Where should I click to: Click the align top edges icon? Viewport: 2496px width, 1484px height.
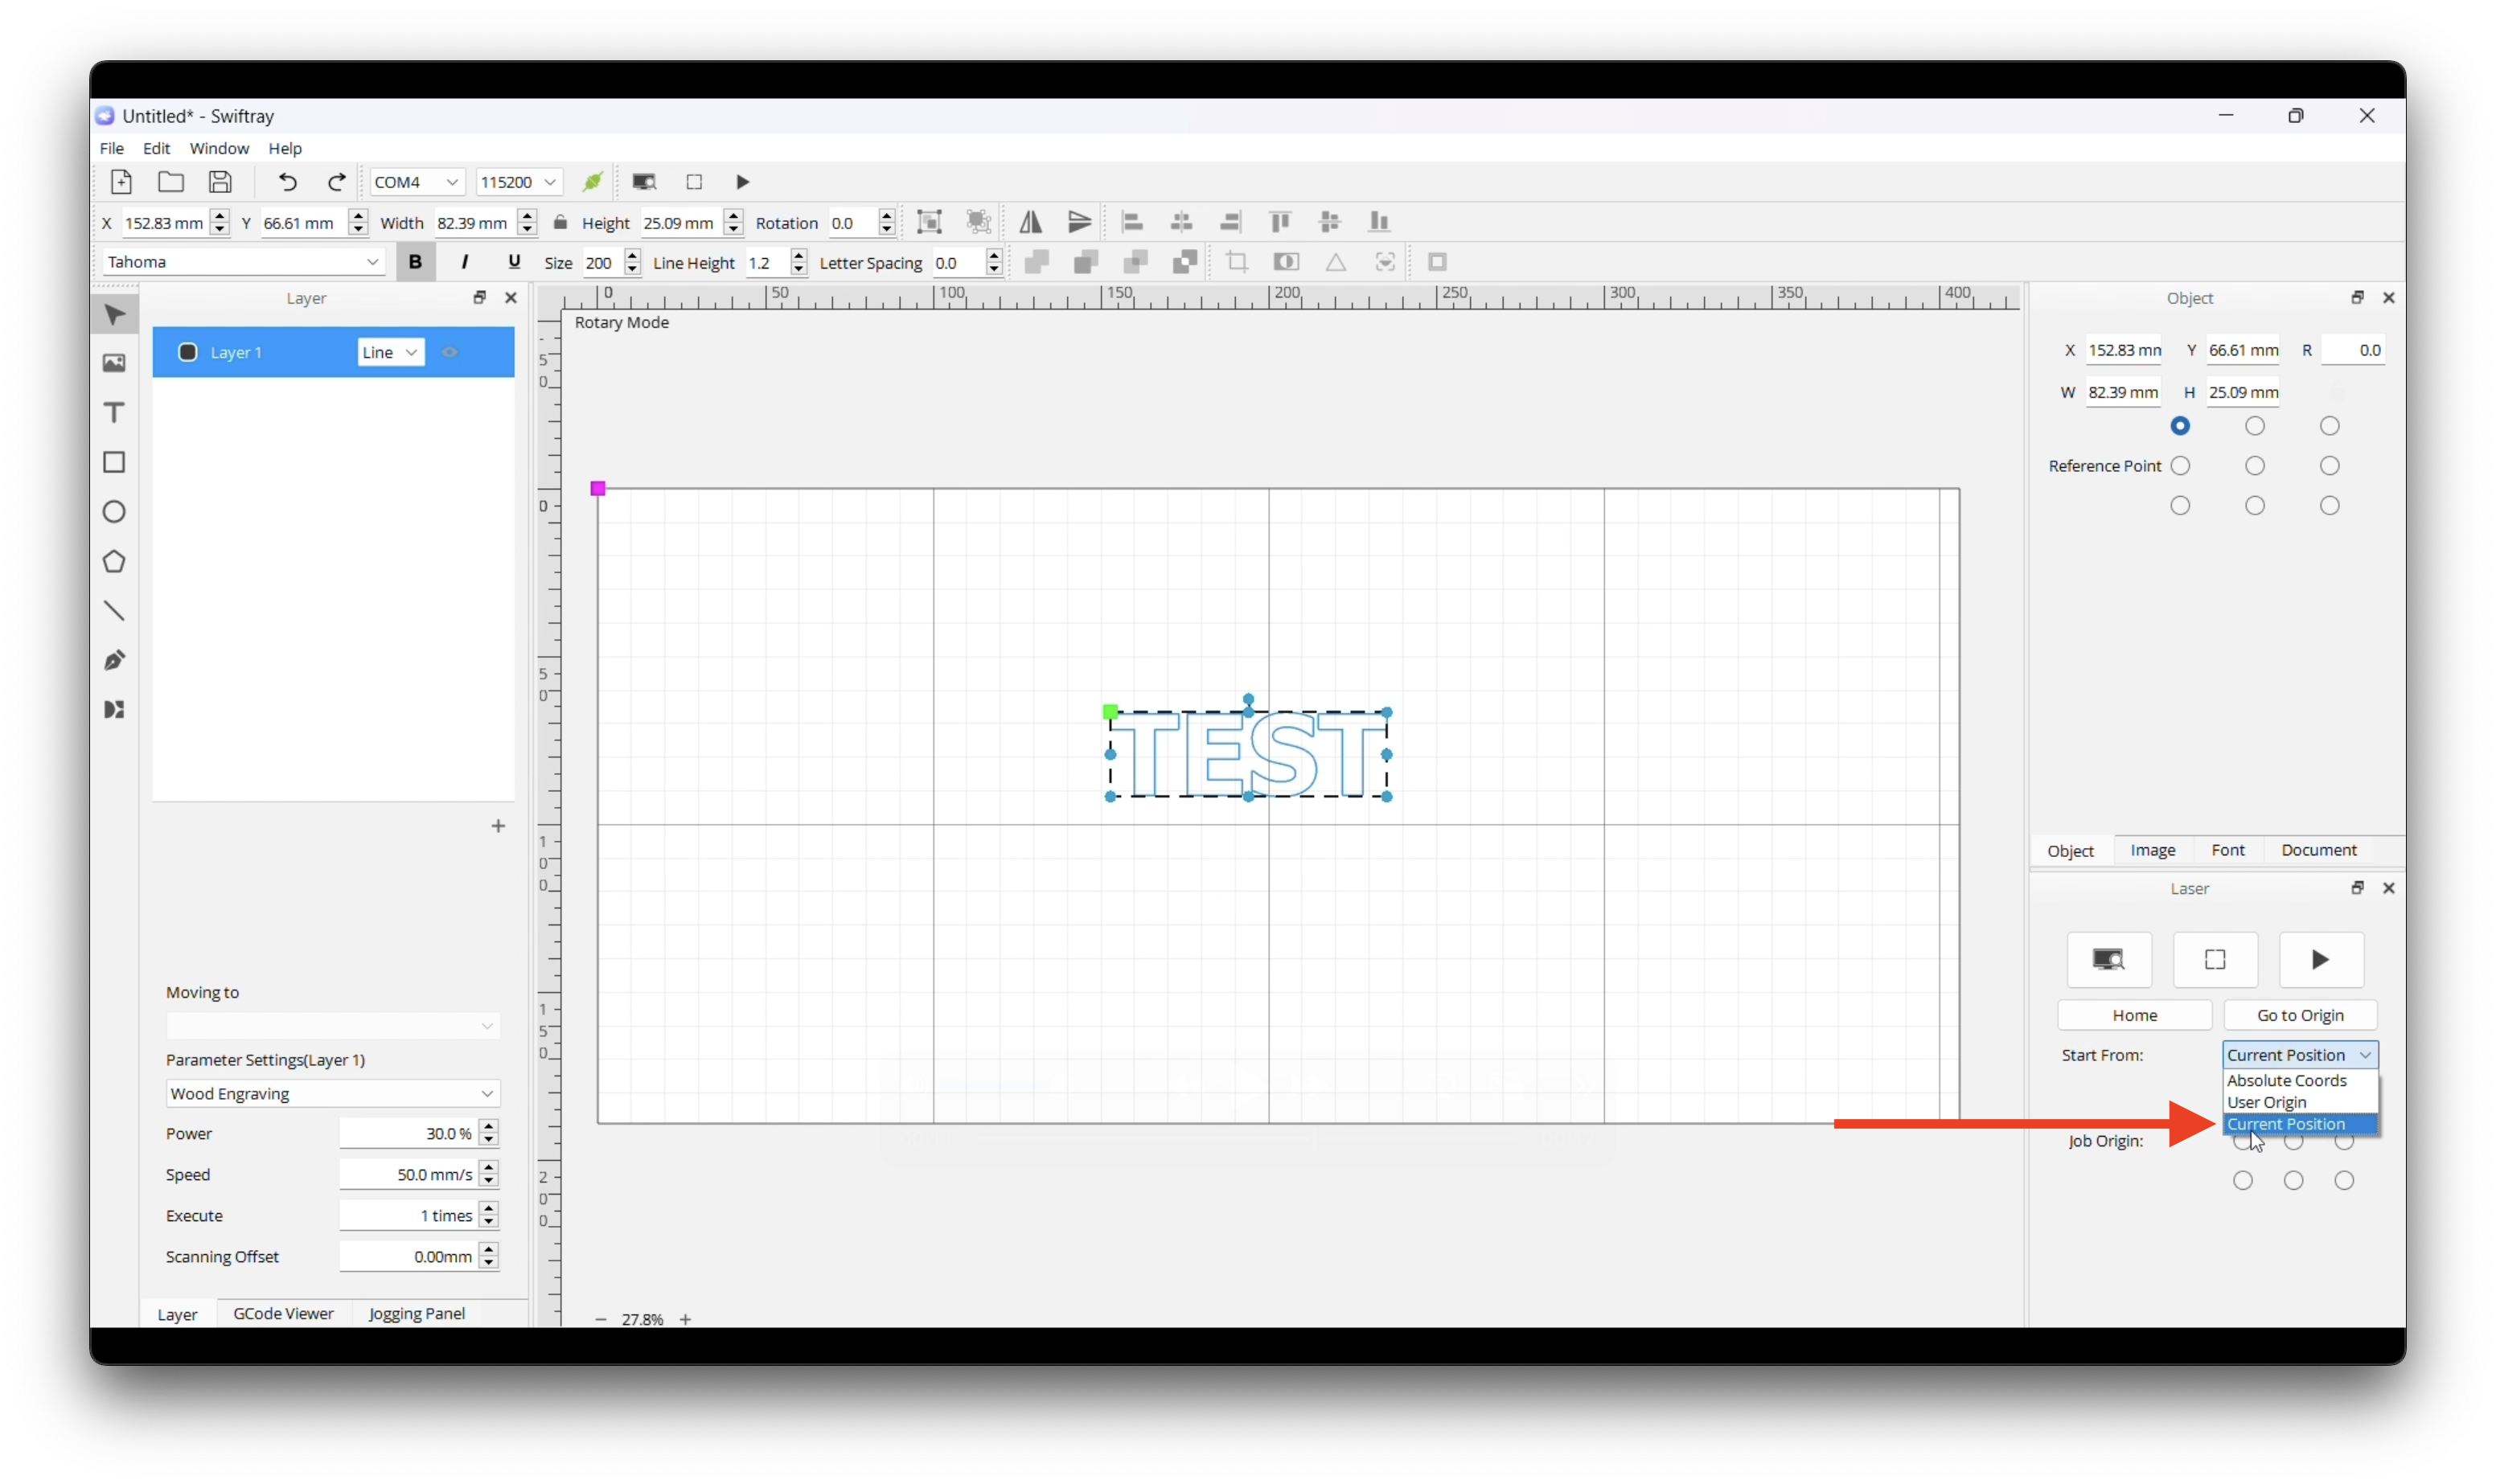coord(1280,222)
